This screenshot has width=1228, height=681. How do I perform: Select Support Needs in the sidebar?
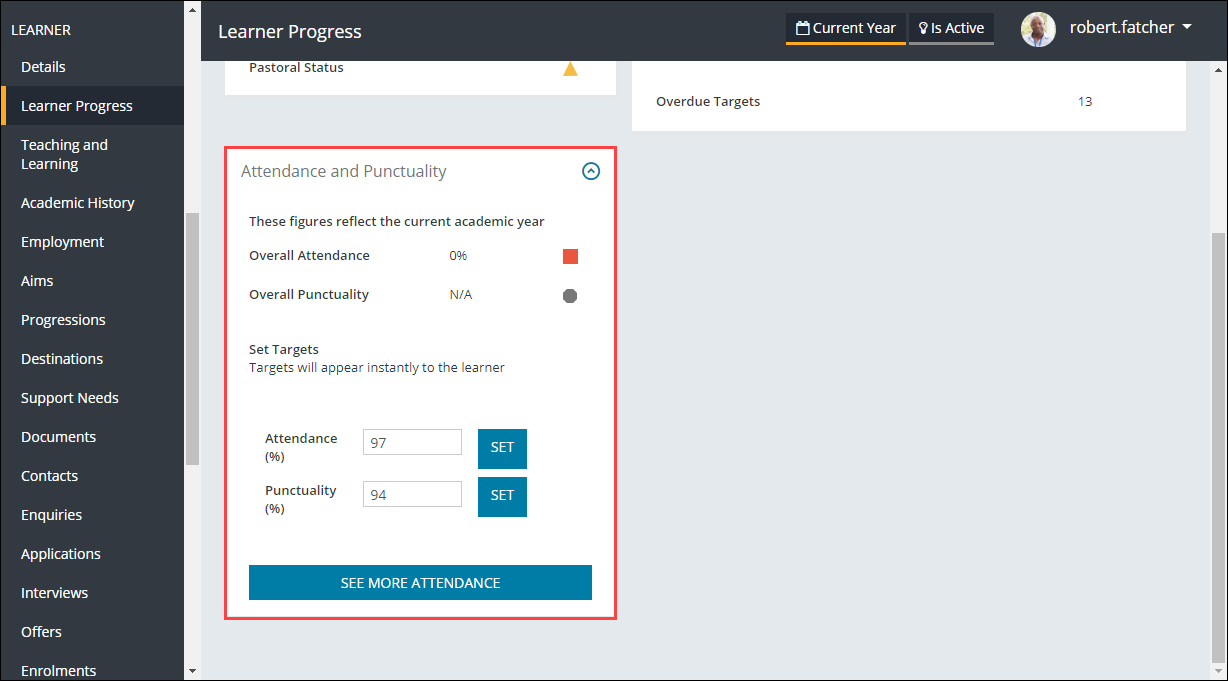(69, 398)
